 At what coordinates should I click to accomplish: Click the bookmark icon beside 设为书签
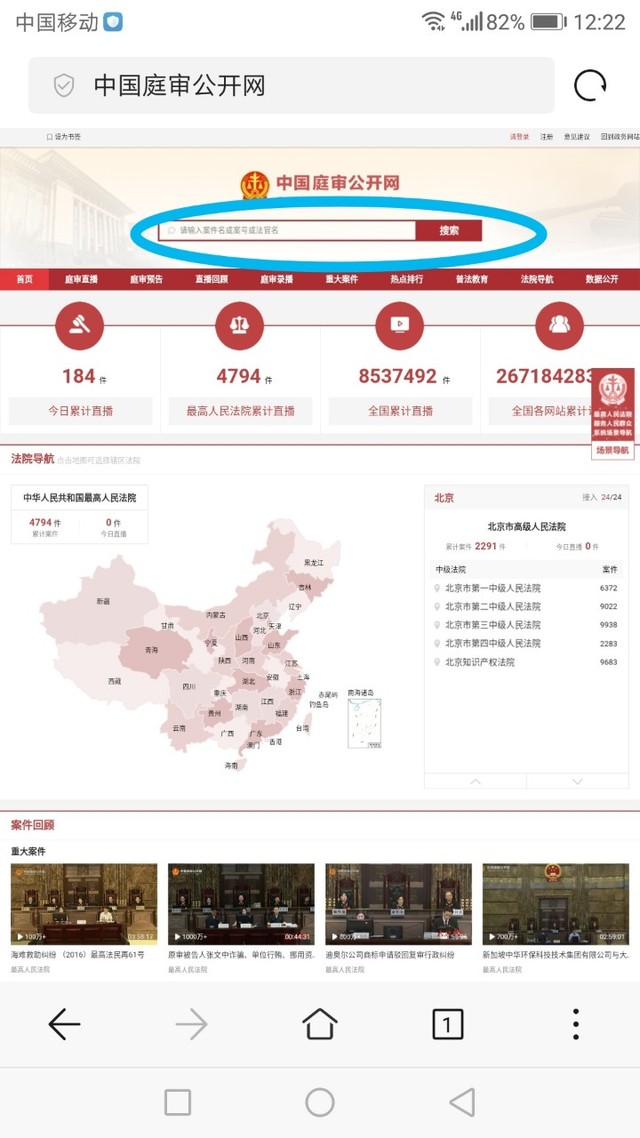(49, 136)
